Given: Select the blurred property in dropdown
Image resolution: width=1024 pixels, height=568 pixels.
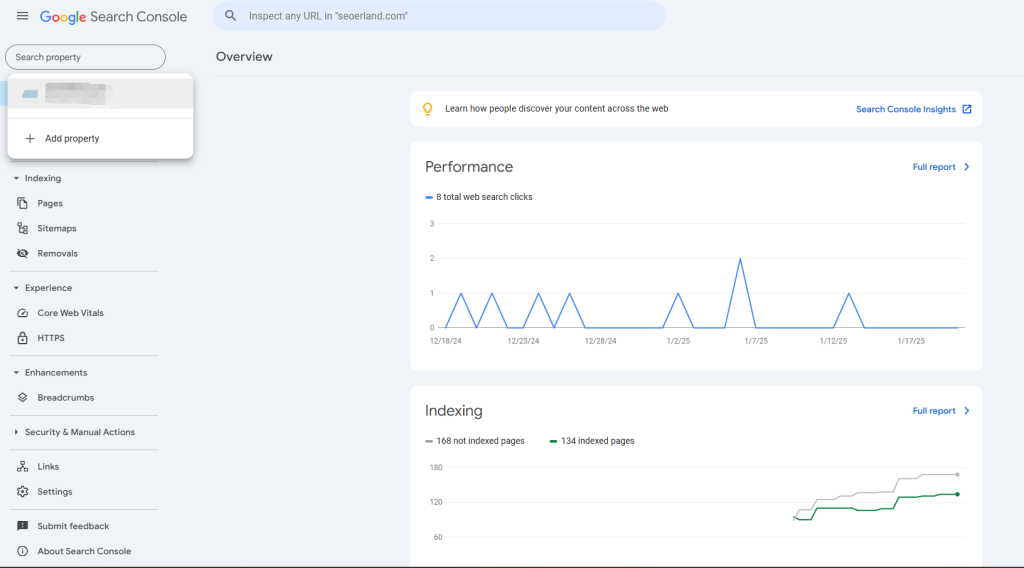Looking at the screenshot, I should click(x=100, y=94).
